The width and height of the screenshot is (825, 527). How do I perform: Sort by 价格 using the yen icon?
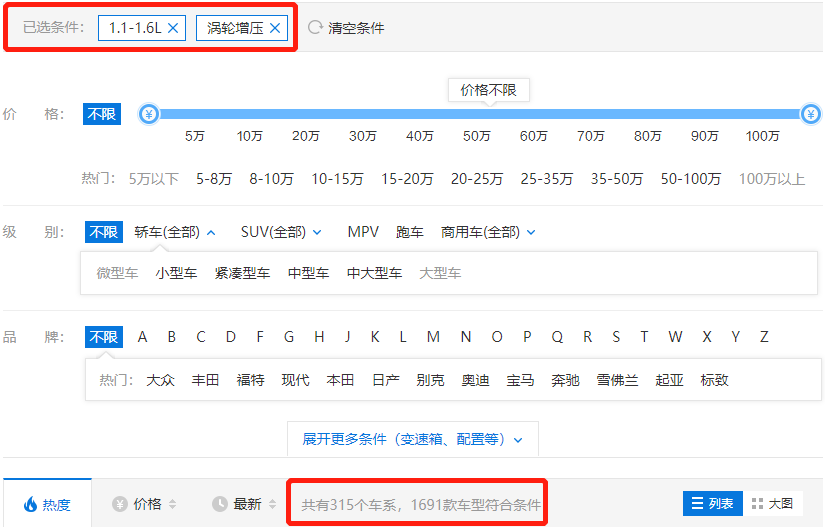120,504
